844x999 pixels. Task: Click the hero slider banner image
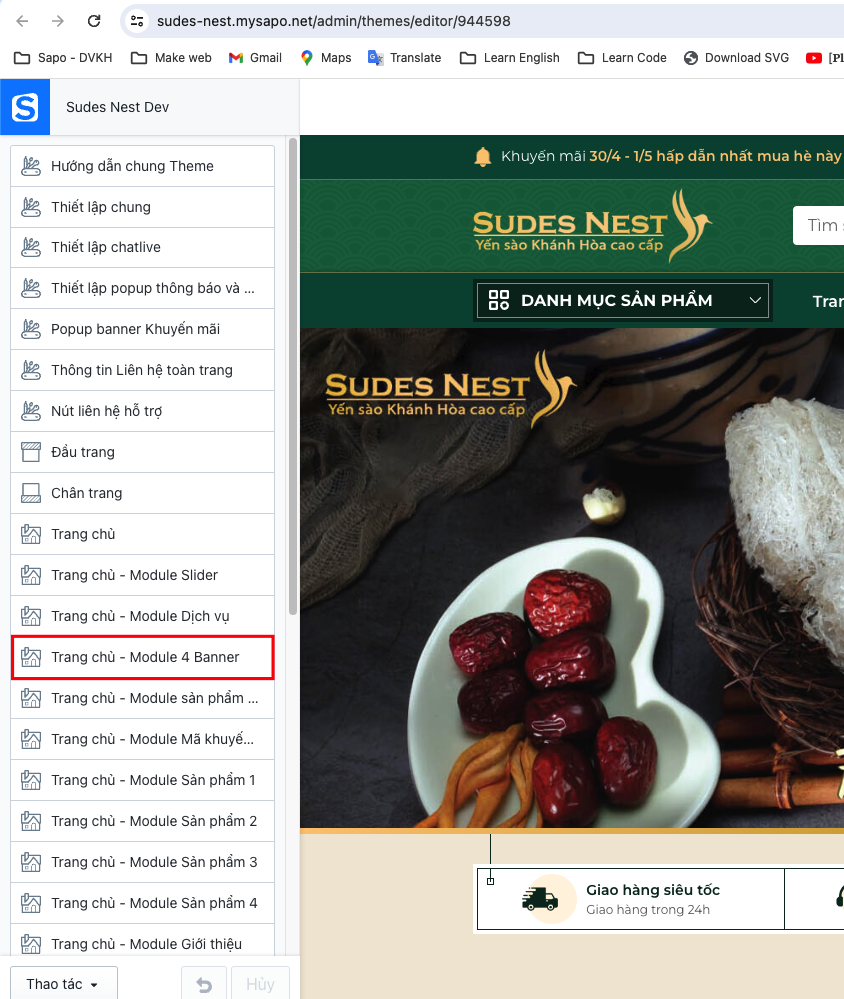pos(572,578)
